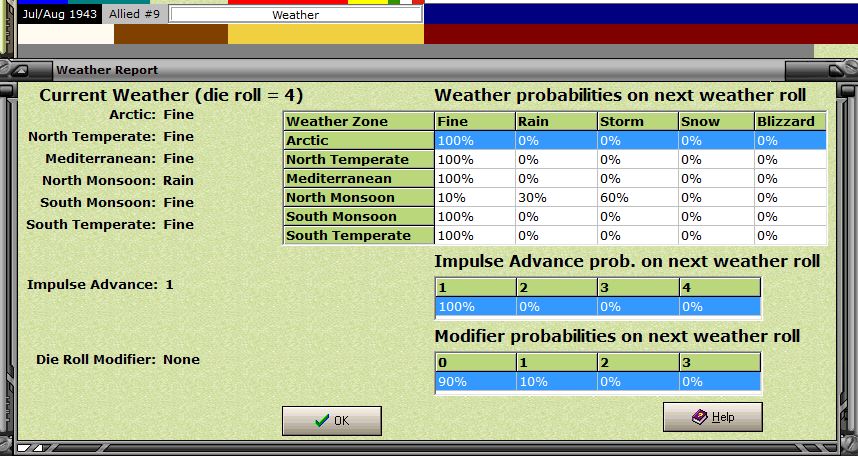Select the Storm column header
This screenshot has width=858, height=456.
coord(637,122)
